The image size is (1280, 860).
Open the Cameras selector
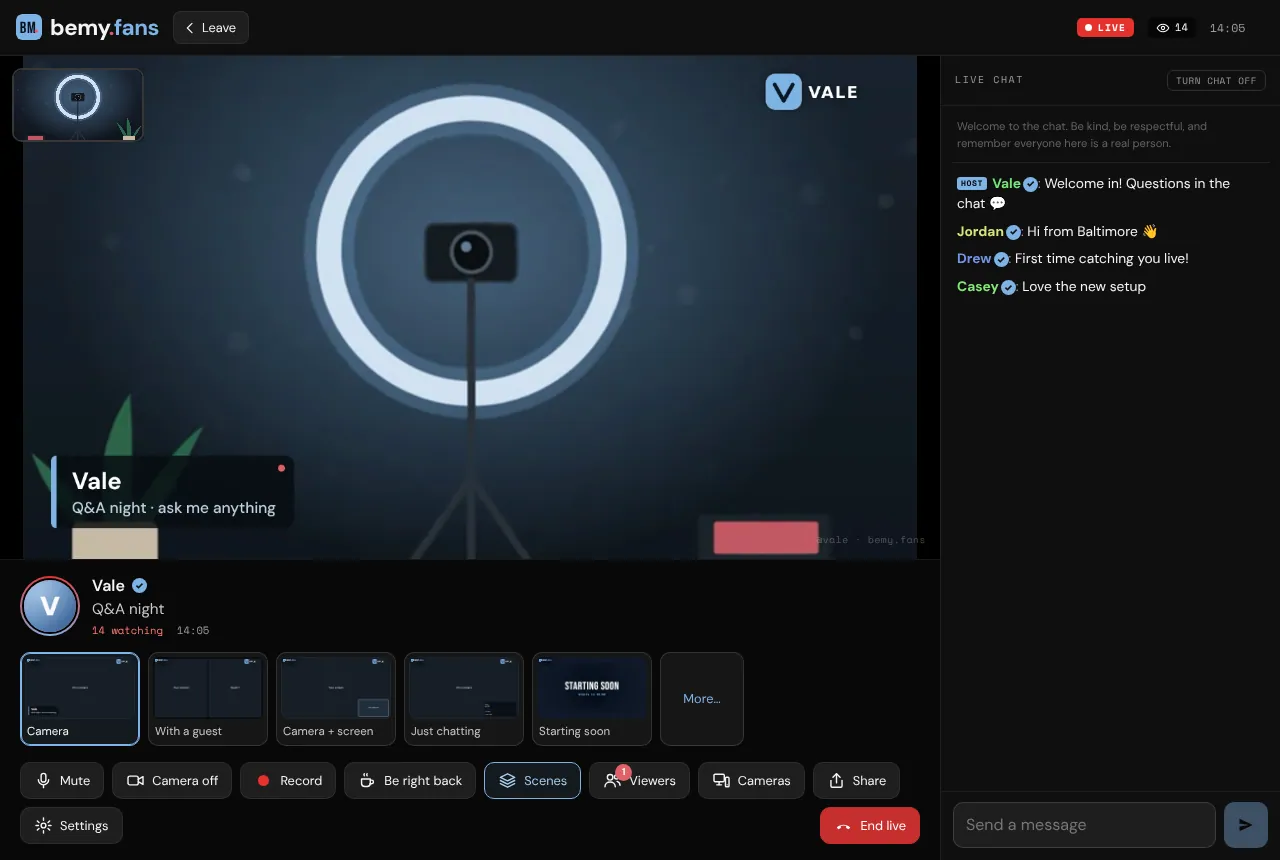coord(751,780)
